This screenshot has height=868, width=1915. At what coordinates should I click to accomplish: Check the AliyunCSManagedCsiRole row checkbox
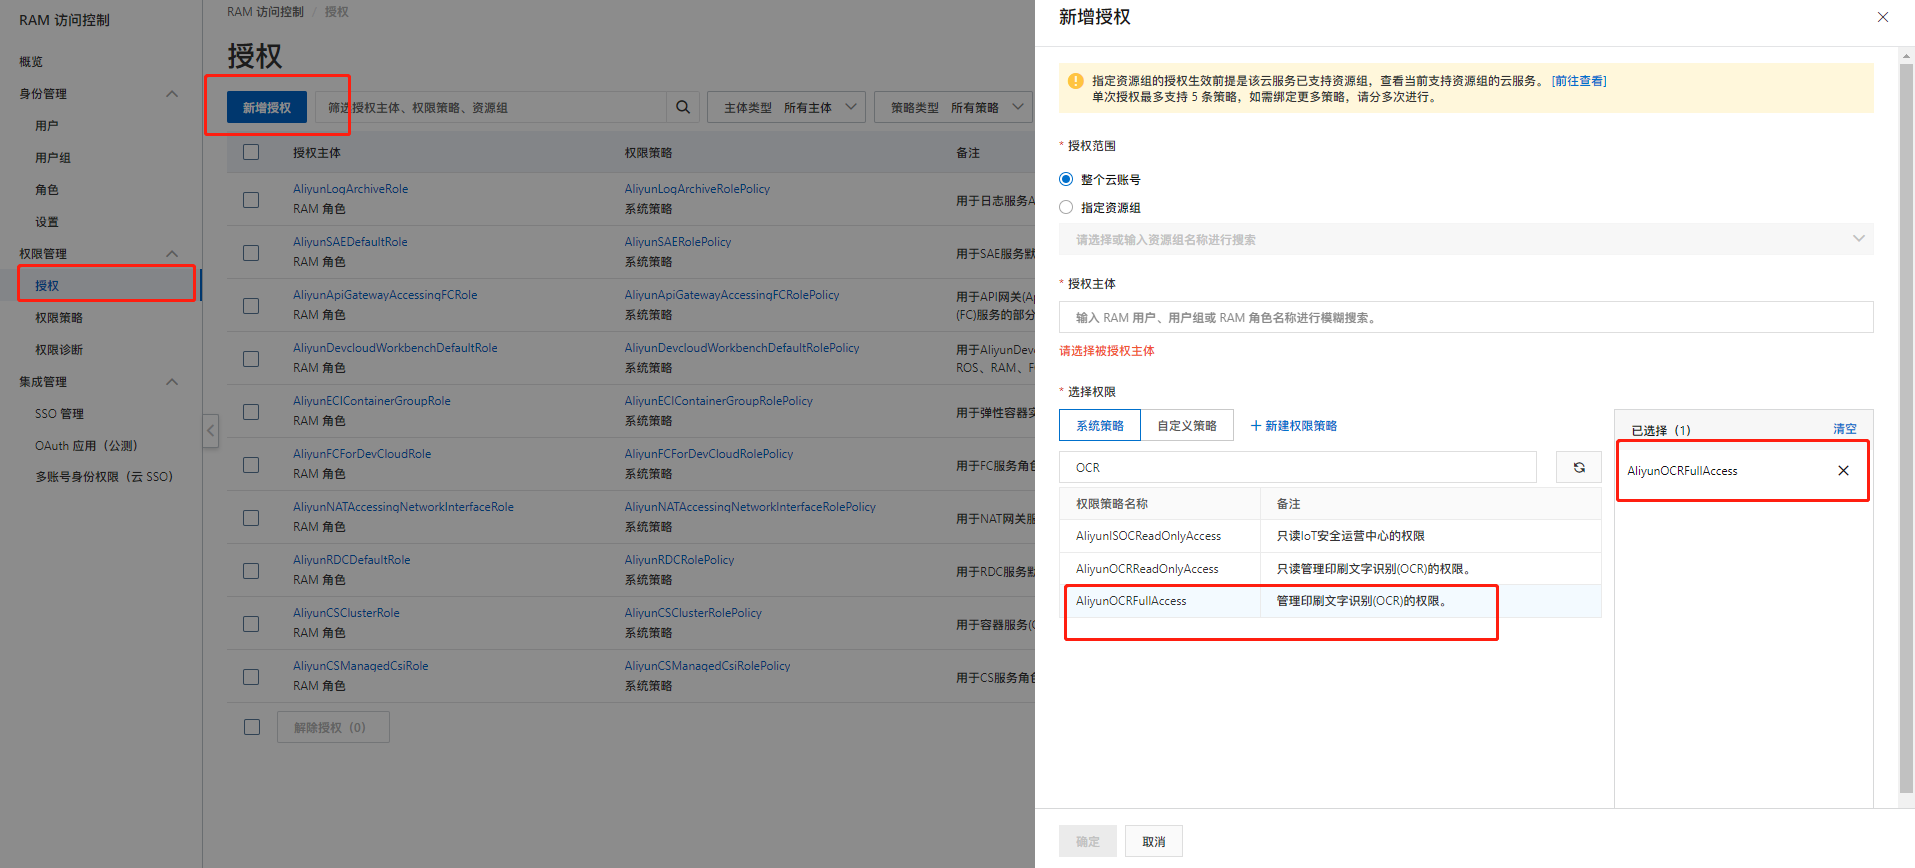tap(251, 676)
